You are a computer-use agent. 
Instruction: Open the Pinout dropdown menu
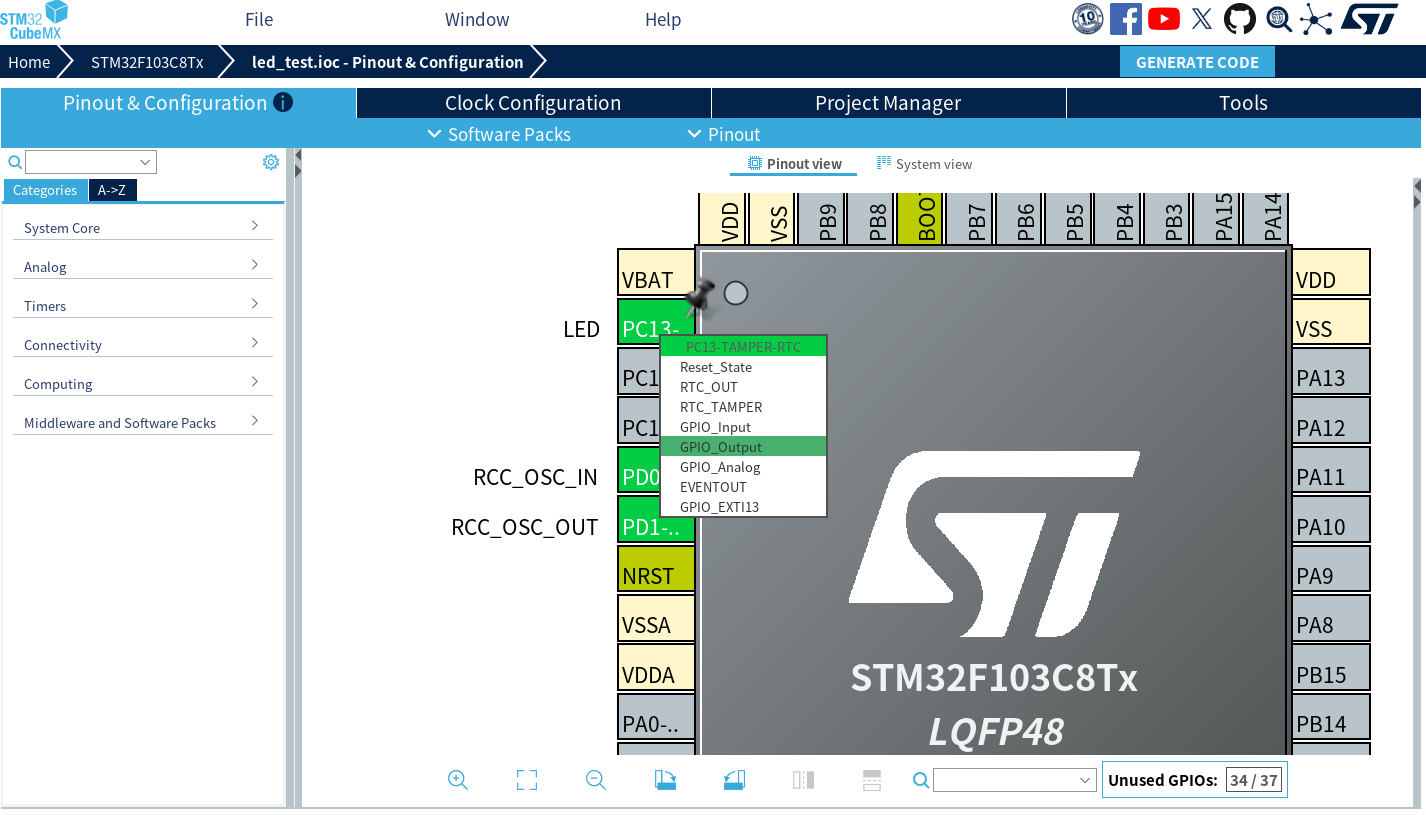[723, 134]
